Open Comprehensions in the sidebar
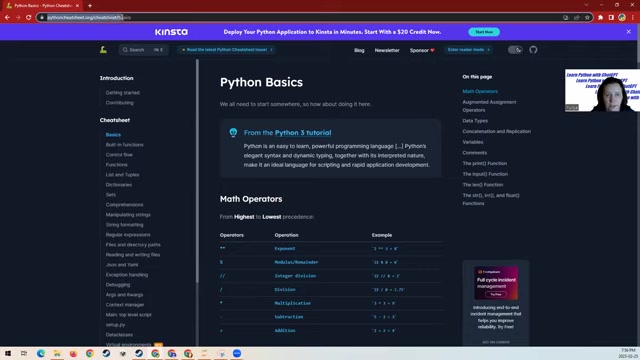 coord(124,205)
